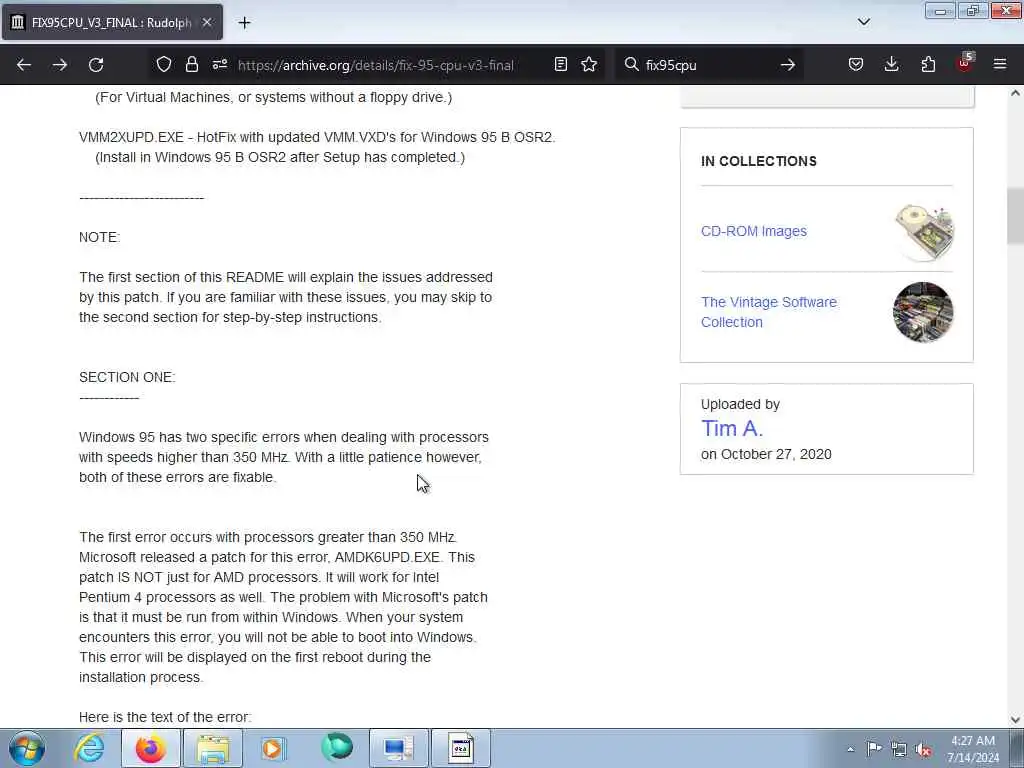Click the 'NOTE:' line in the README
This screenshot has width=1024, height=768.
[x=100, y=238]
